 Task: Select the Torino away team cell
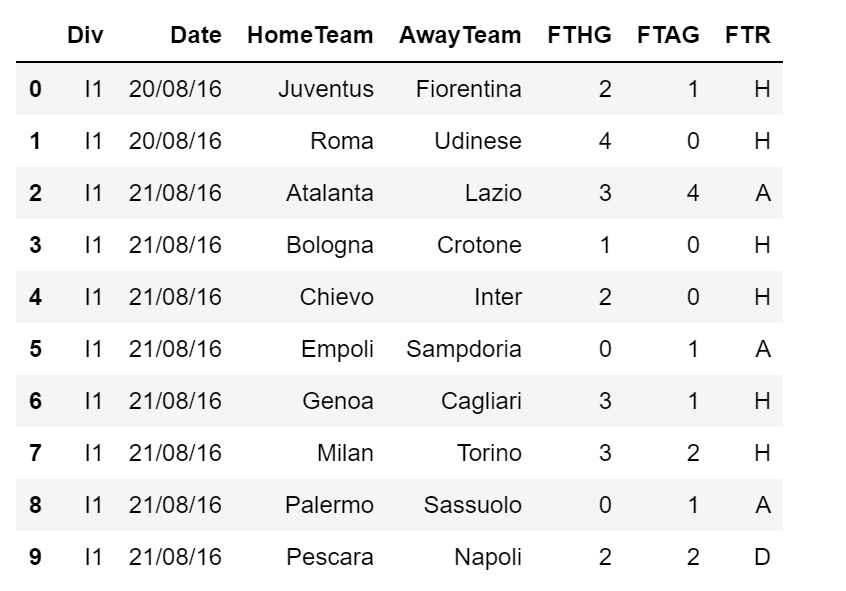(489, 453)
